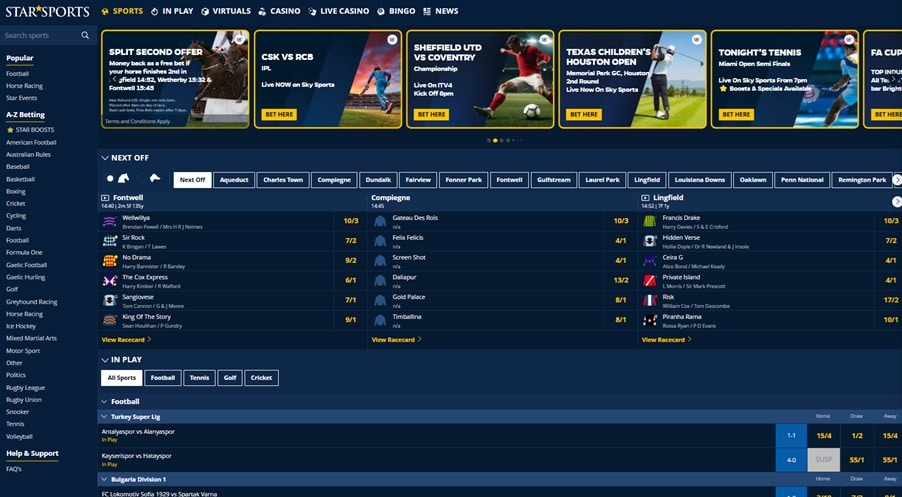Click BET HERE on Houston Open banner

click(584, 114)
